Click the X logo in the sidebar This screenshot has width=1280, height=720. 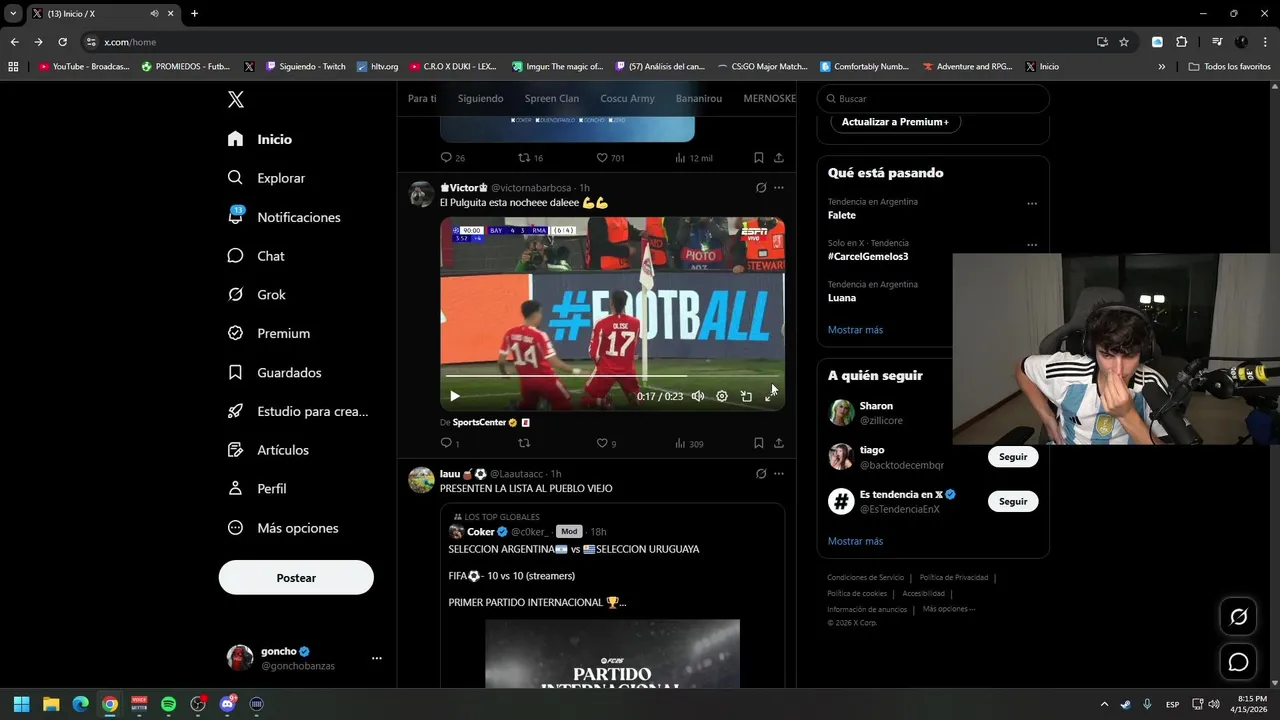[x=236, y=99]
